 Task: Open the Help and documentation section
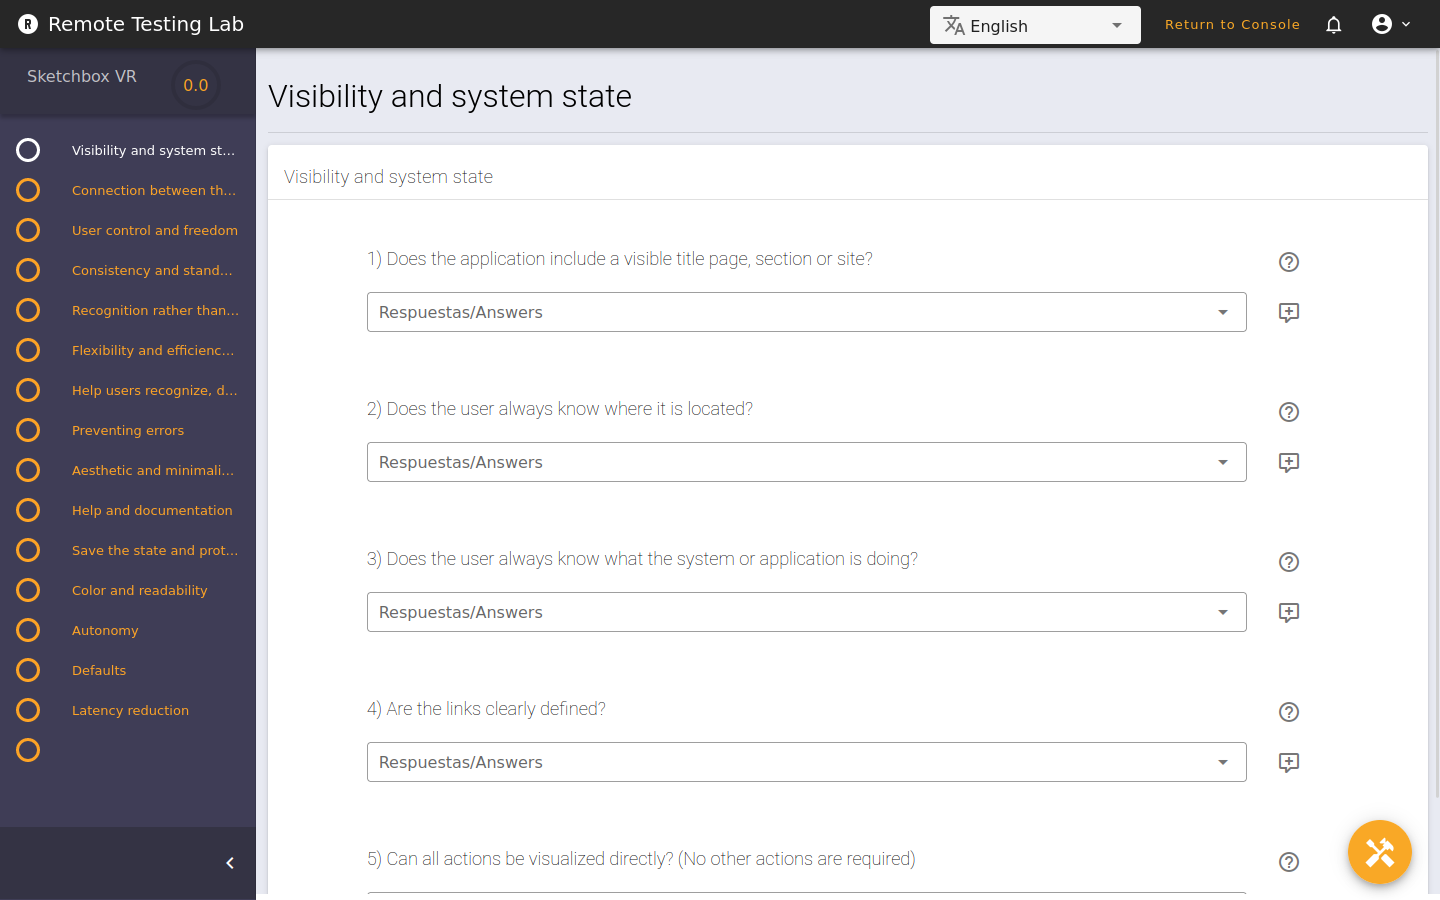tap(152, 510)
